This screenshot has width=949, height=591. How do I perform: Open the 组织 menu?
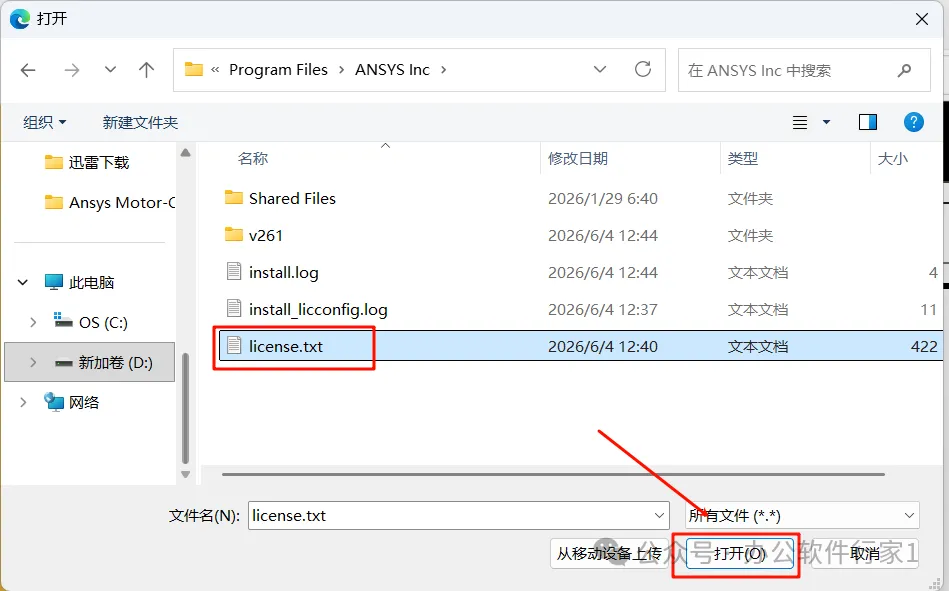(x=44, y=122)
